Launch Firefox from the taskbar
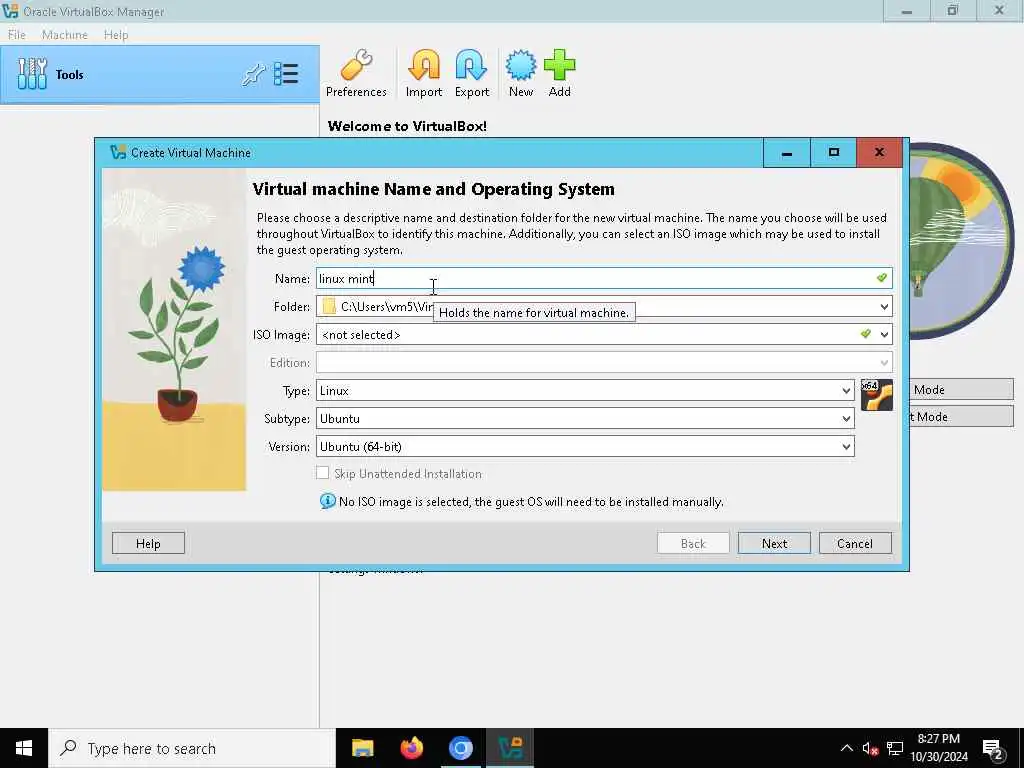Image resolution: width=1024 pixels, height=768 pixels. tap(411, 748)
